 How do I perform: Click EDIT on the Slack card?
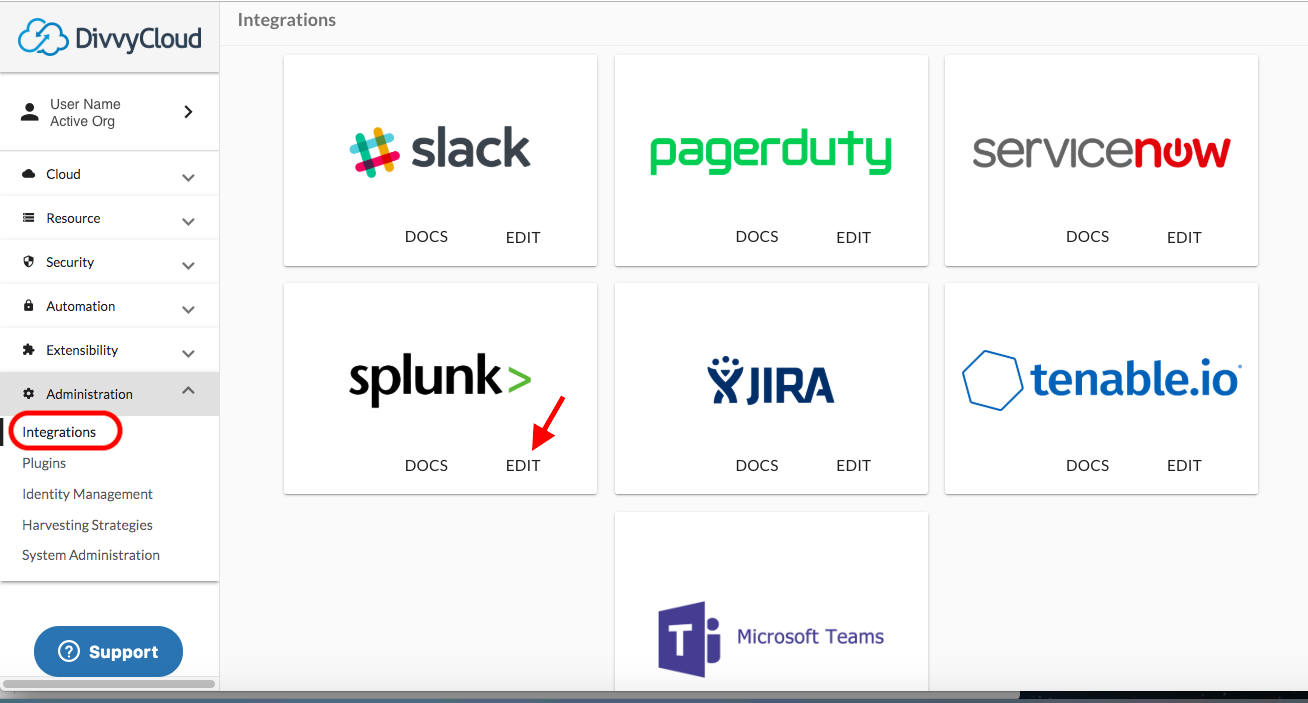pos(523,238)
